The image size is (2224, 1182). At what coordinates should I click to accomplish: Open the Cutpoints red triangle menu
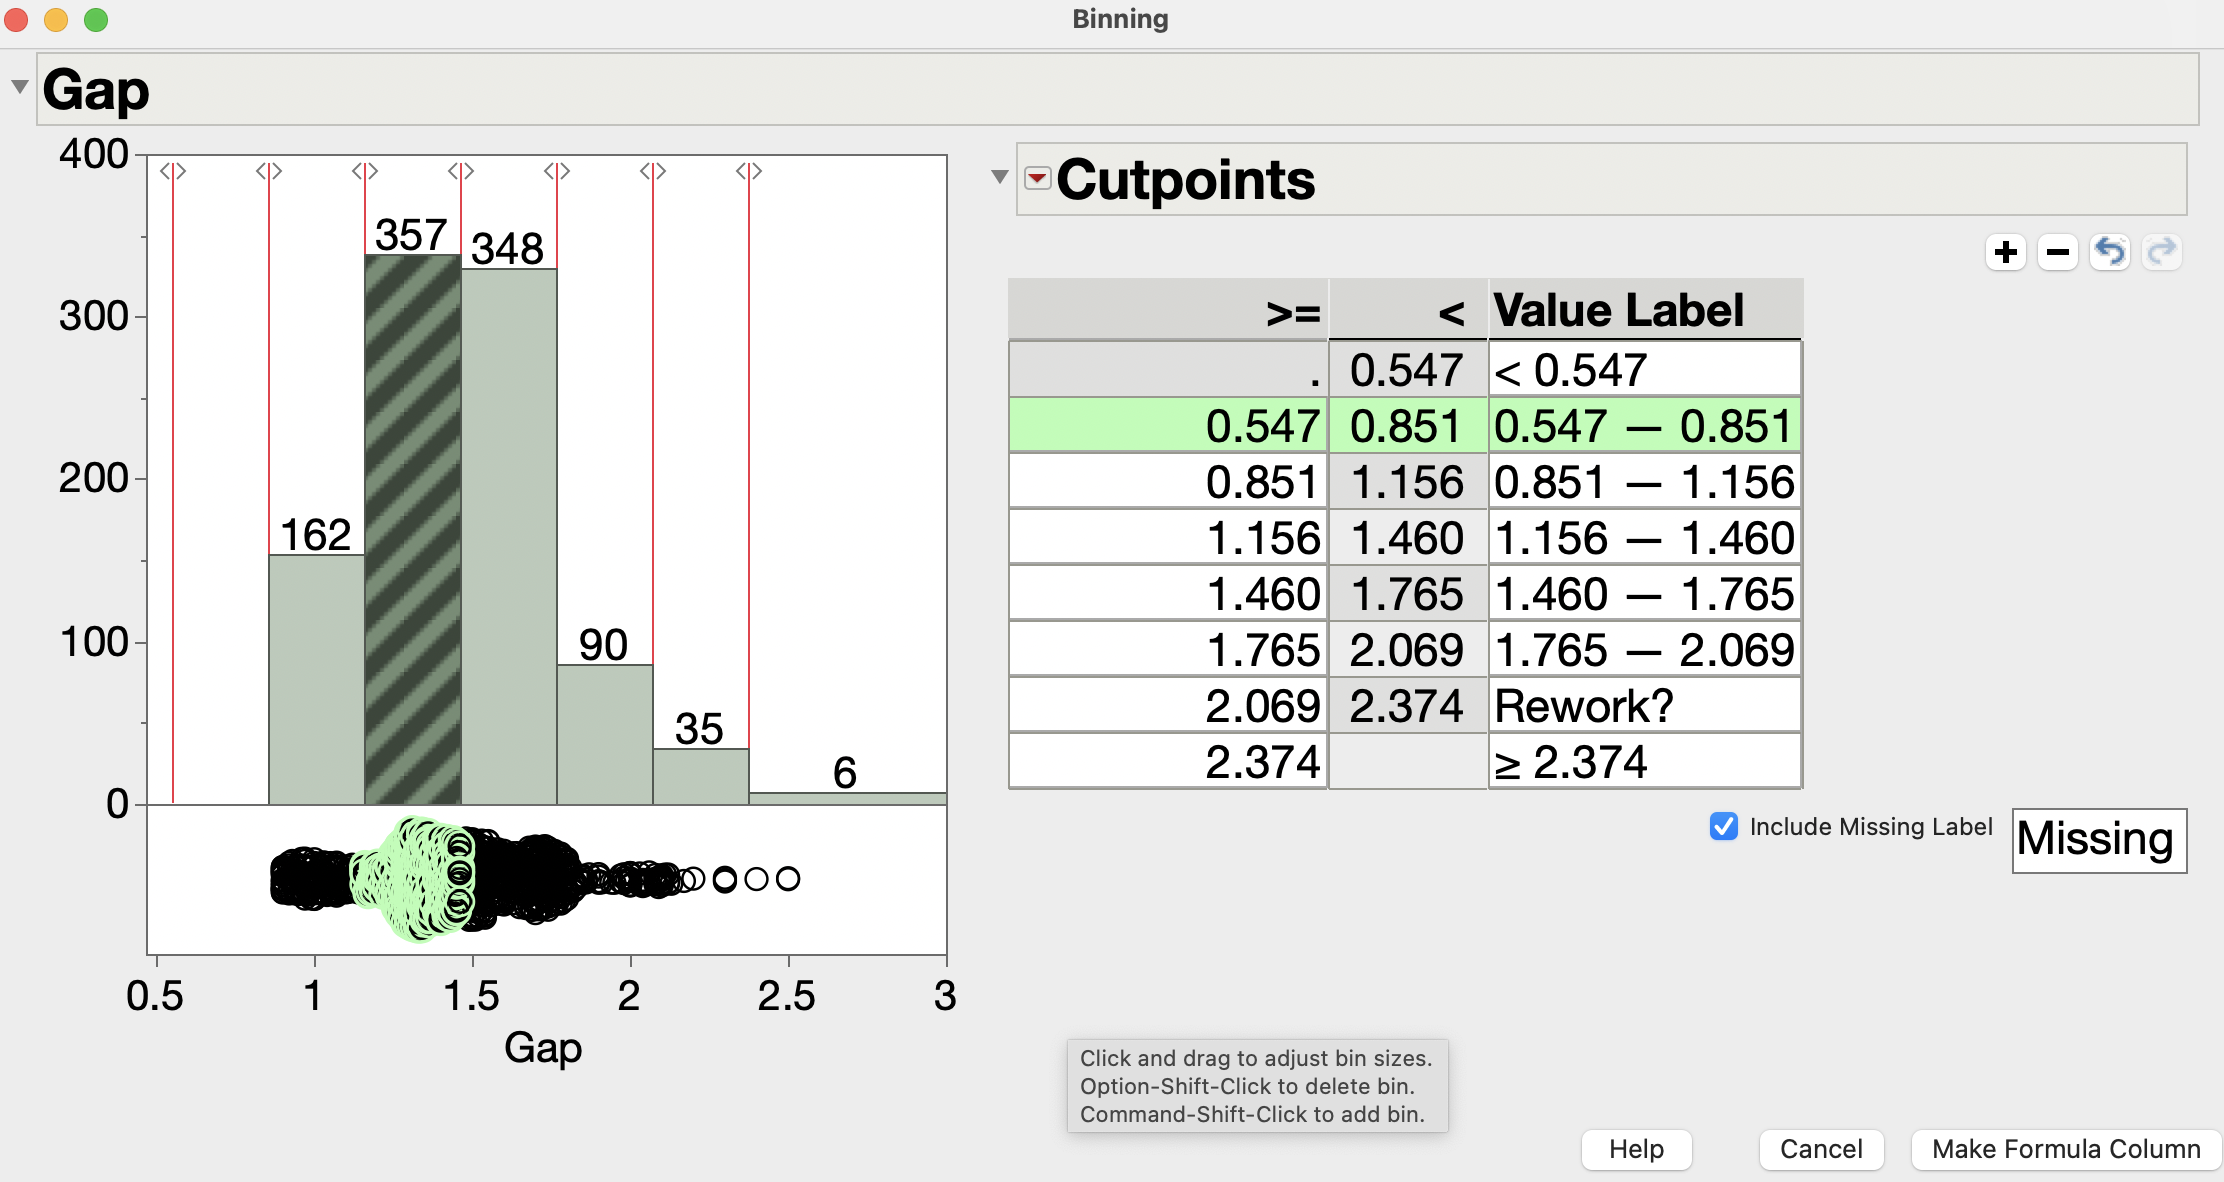[1038, 179]
